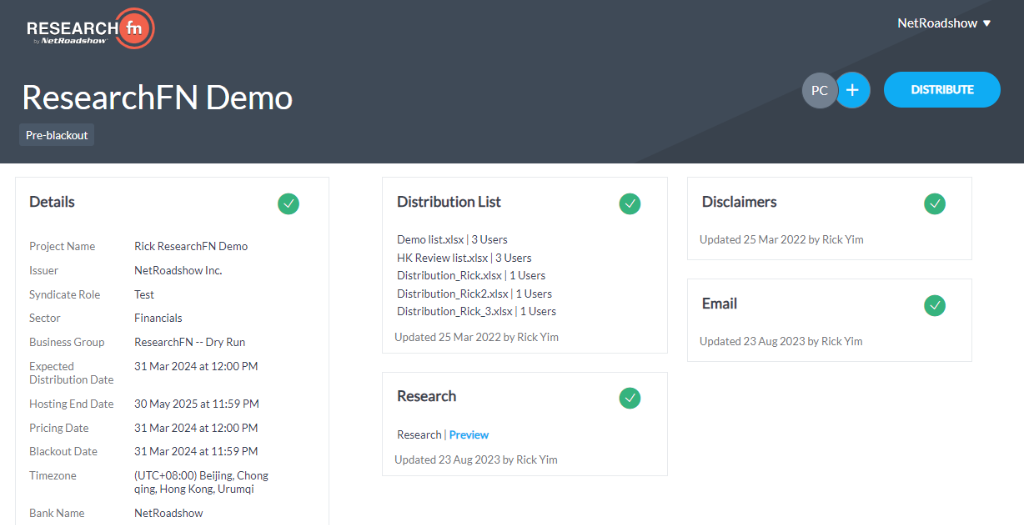Click business group ResearchFN -- Dry Run

189,342
